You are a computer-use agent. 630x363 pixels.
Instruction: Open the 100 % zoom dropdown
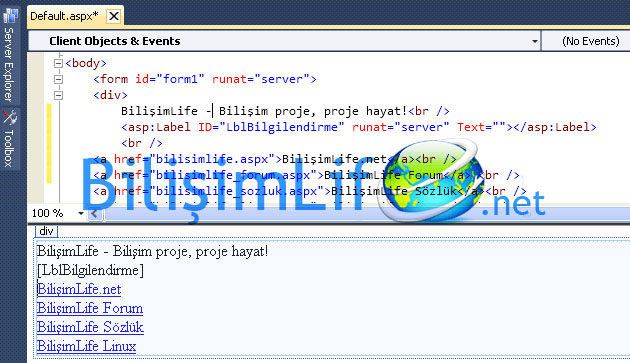coord(80,213)
